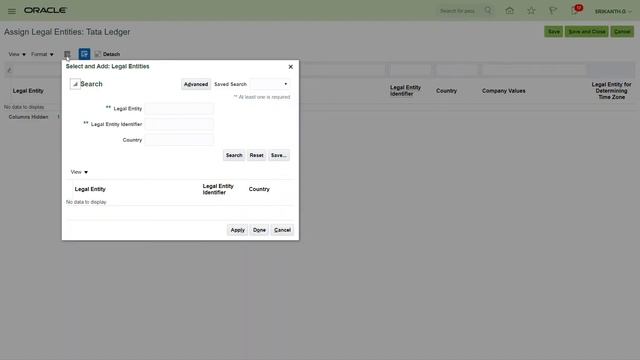Go to the Home icon
The image size is (640, 360).
(509, 11)
